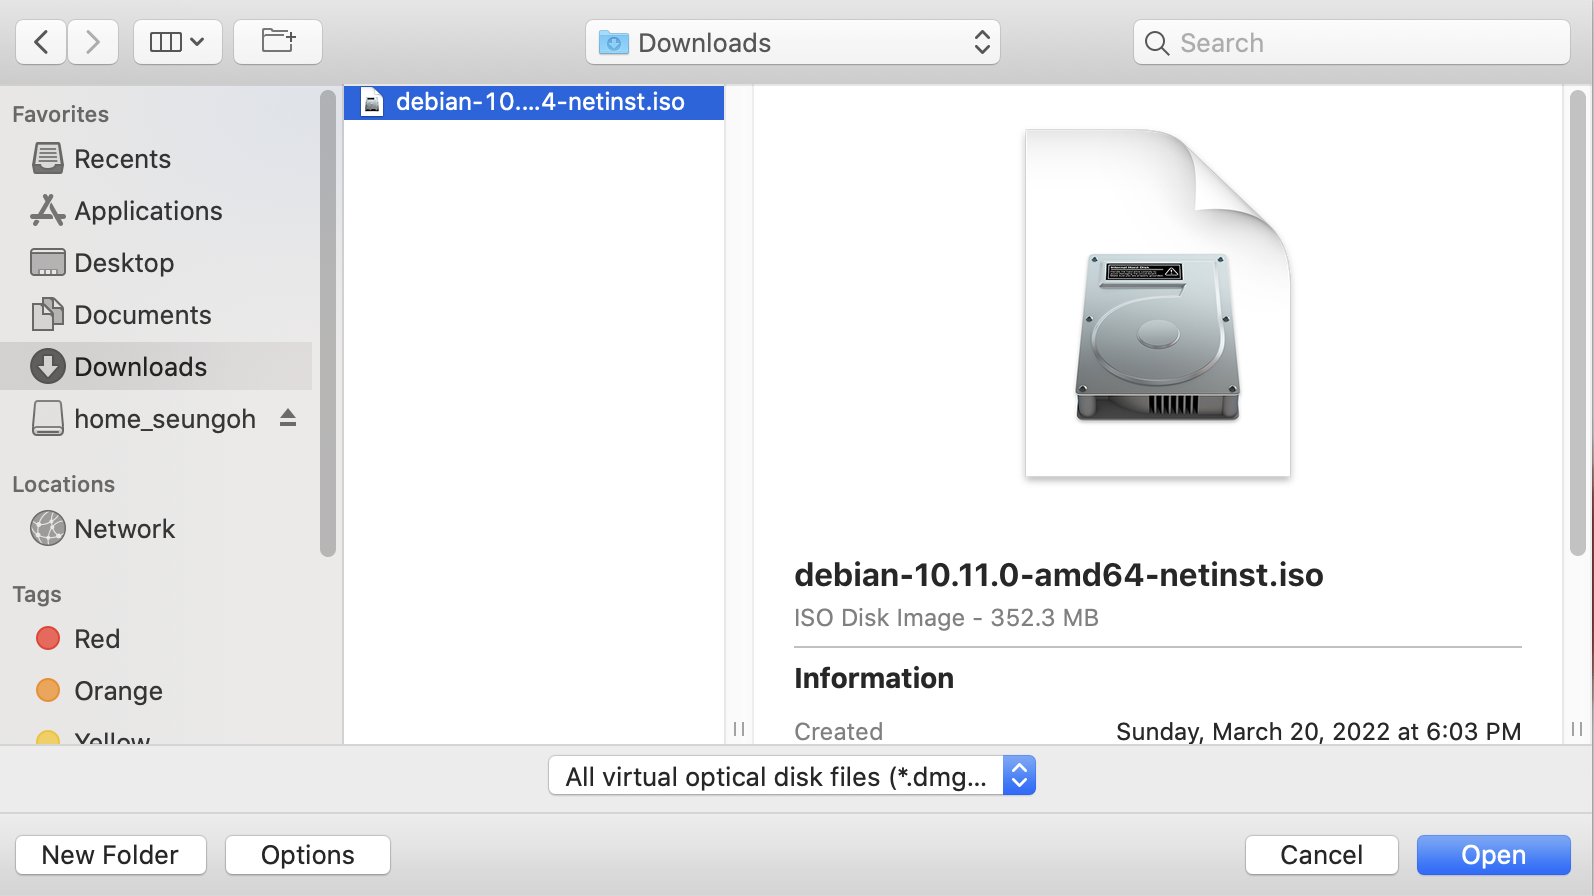Click the ISO Disk Image - 352.3 MB text
1594x896 pixels.
[946, 618]
